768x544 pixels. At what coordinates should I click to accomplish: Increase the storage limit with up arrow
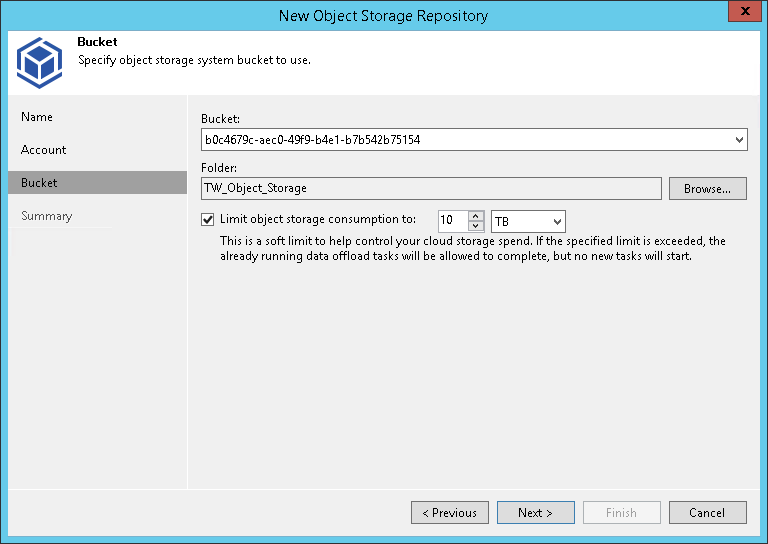coord(476,216)
